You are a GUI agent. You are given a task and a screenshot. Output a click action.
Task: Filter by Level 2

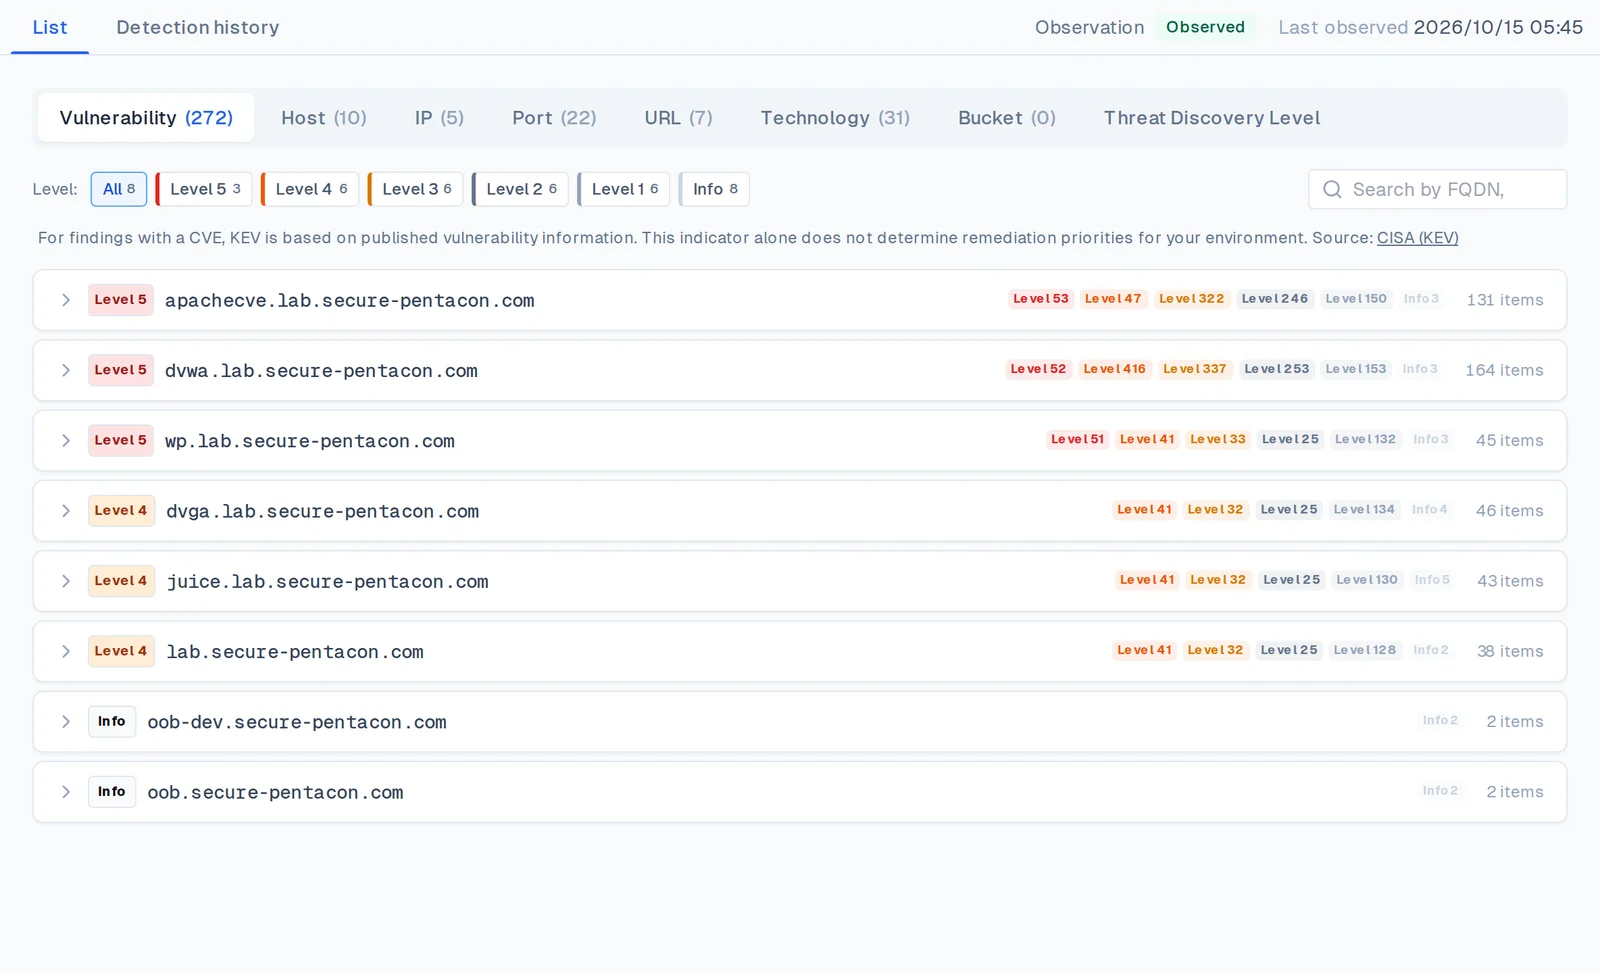[521, 189]
